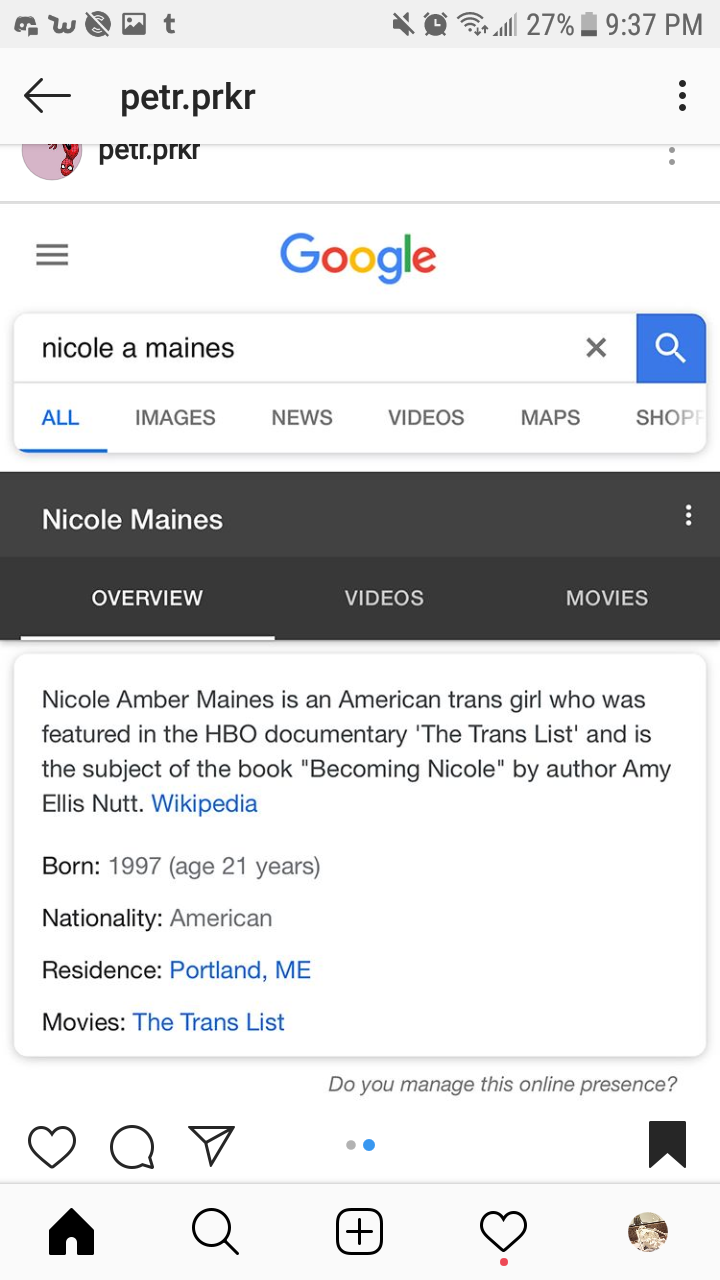Clear the search box with X
Viewport: 720px width, 1280px height.
596,348
